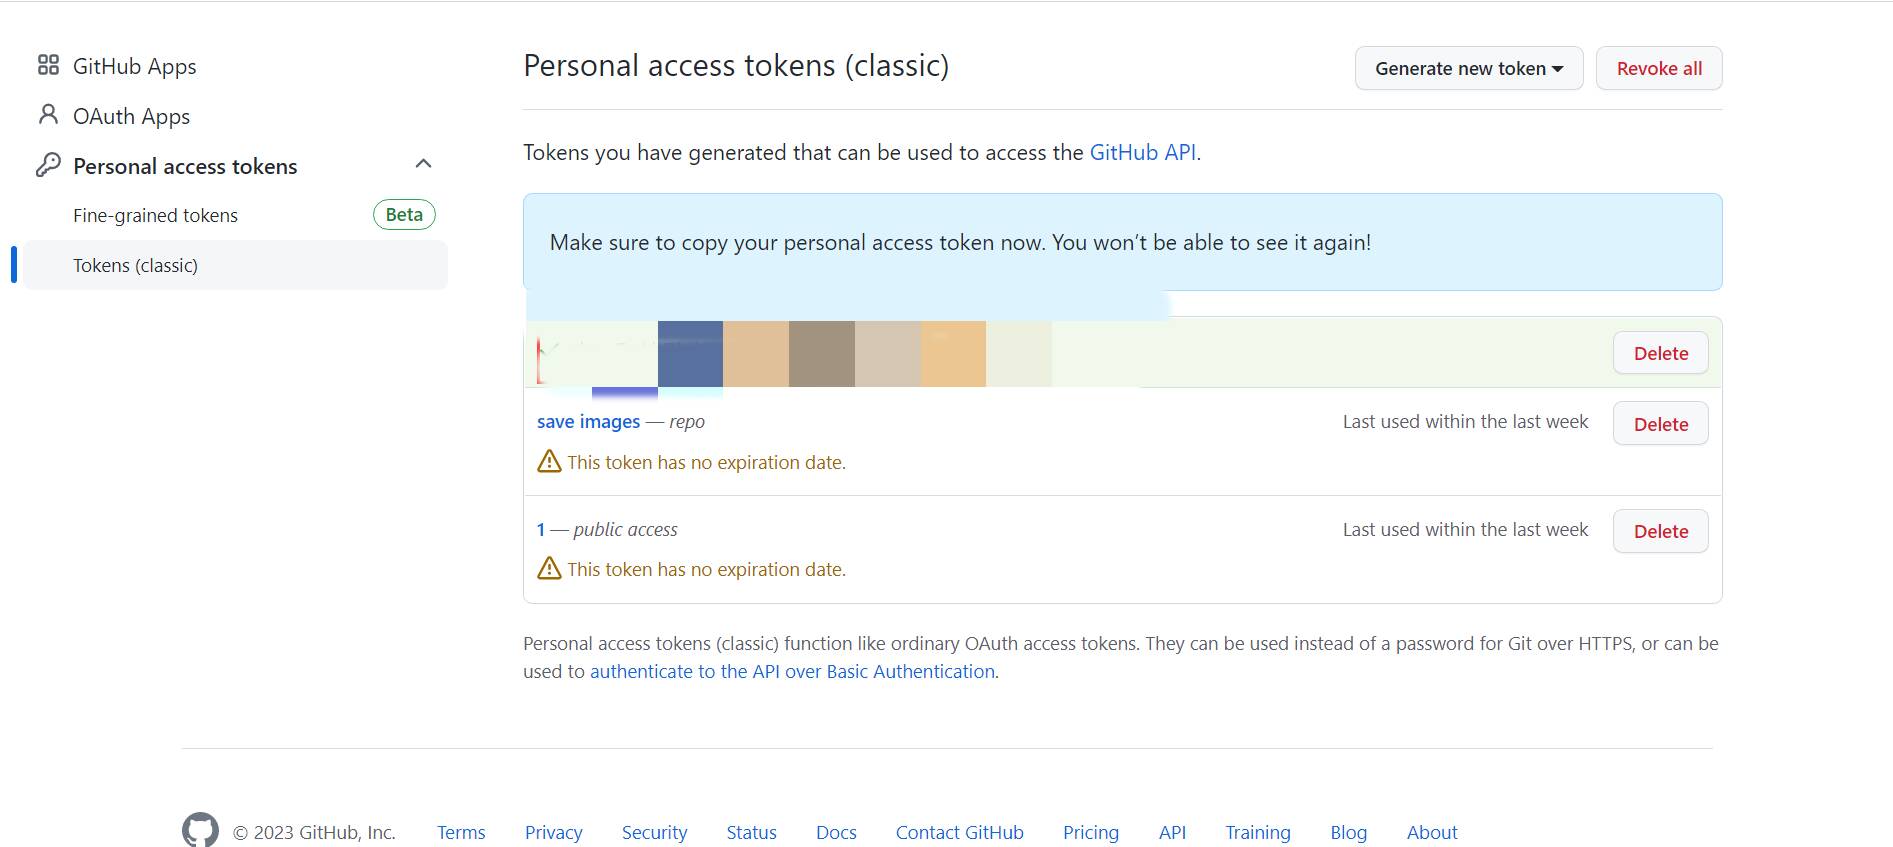Click the copy-your-token notice banner

point(1122,242)
